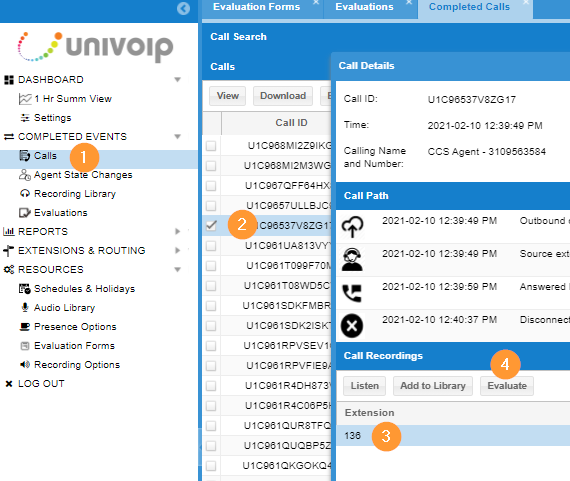Click the Recording Options speaker icon
Screen dimensions: 570x481
click(x=25, y=364)
